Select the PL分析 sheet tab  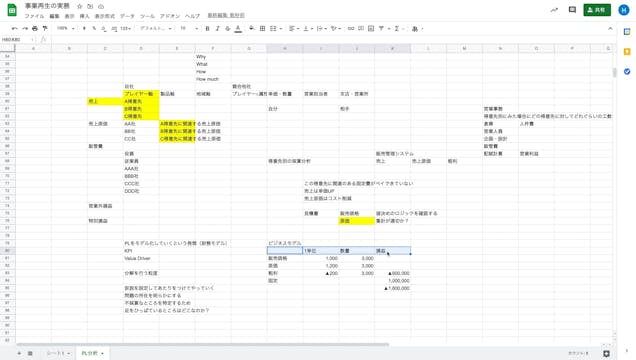92,354
